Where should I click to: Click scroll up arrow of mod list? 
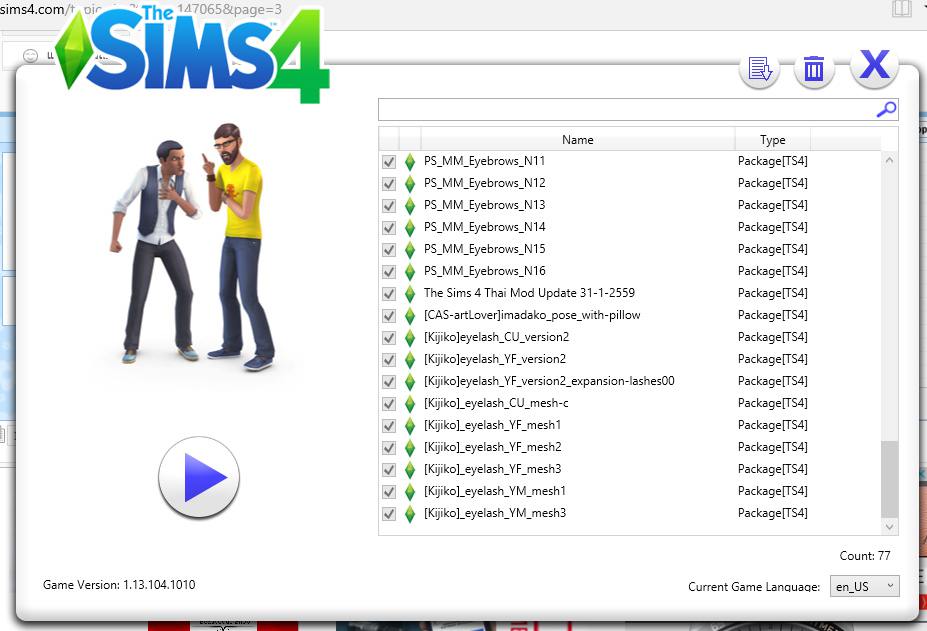889,160
